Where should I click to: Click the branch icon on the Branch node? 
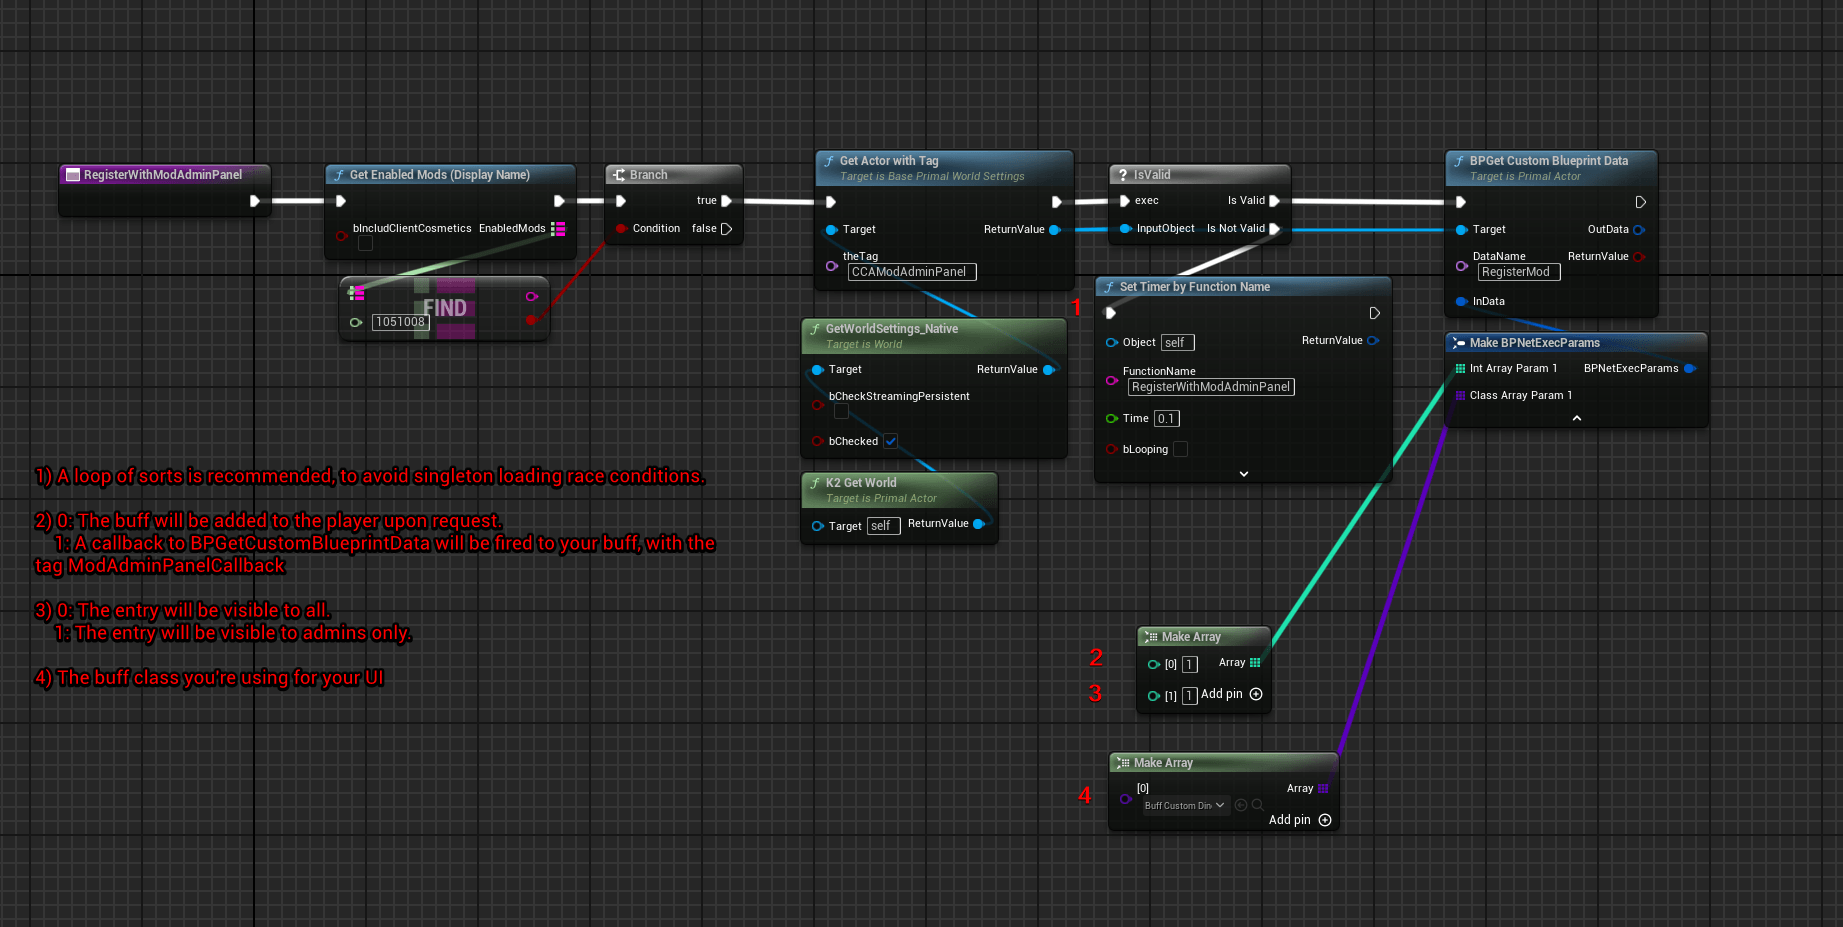point(620,174)
